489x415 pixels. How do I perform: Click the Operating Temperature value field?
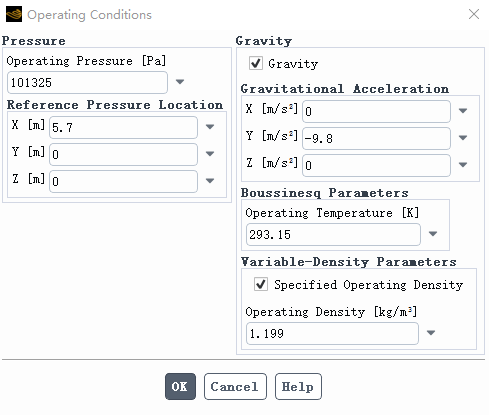[333, 234]
